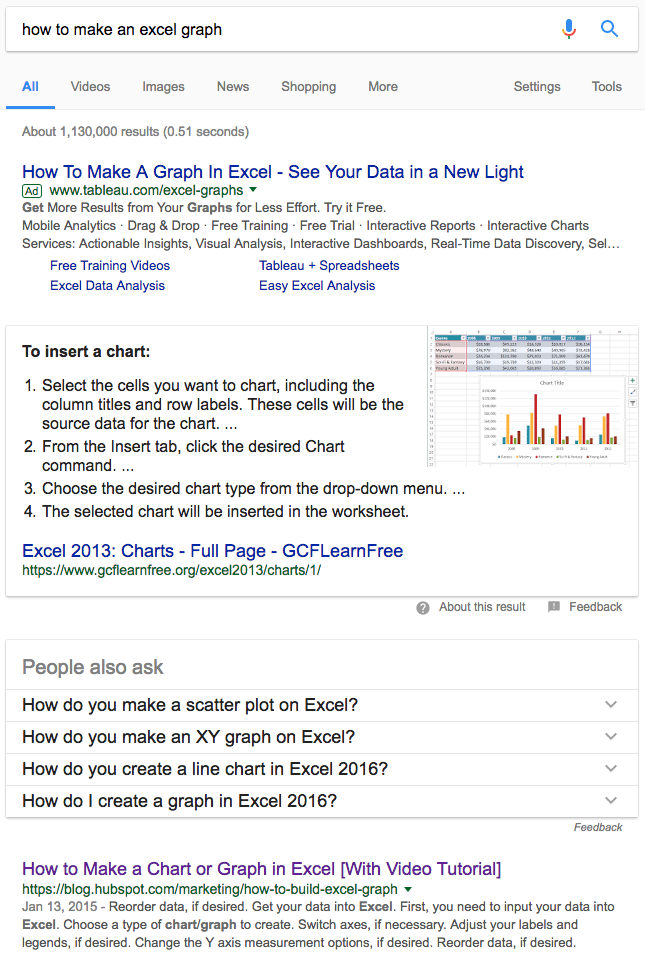Open Excel 2013: Charts GCFLearnFree link
645x959 pixels.
click(212, 551)
